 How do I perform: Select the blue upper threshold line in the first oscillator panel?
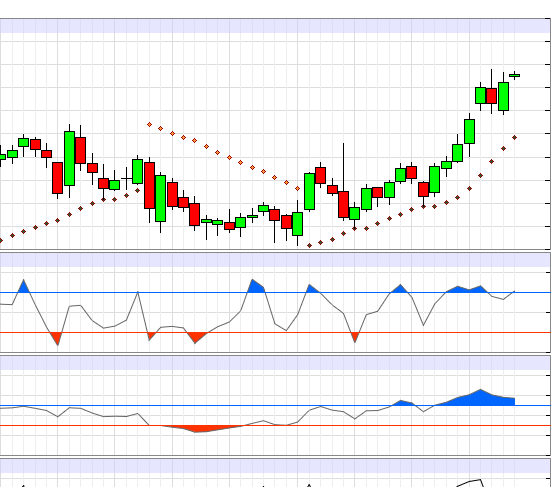pos(275,293)
